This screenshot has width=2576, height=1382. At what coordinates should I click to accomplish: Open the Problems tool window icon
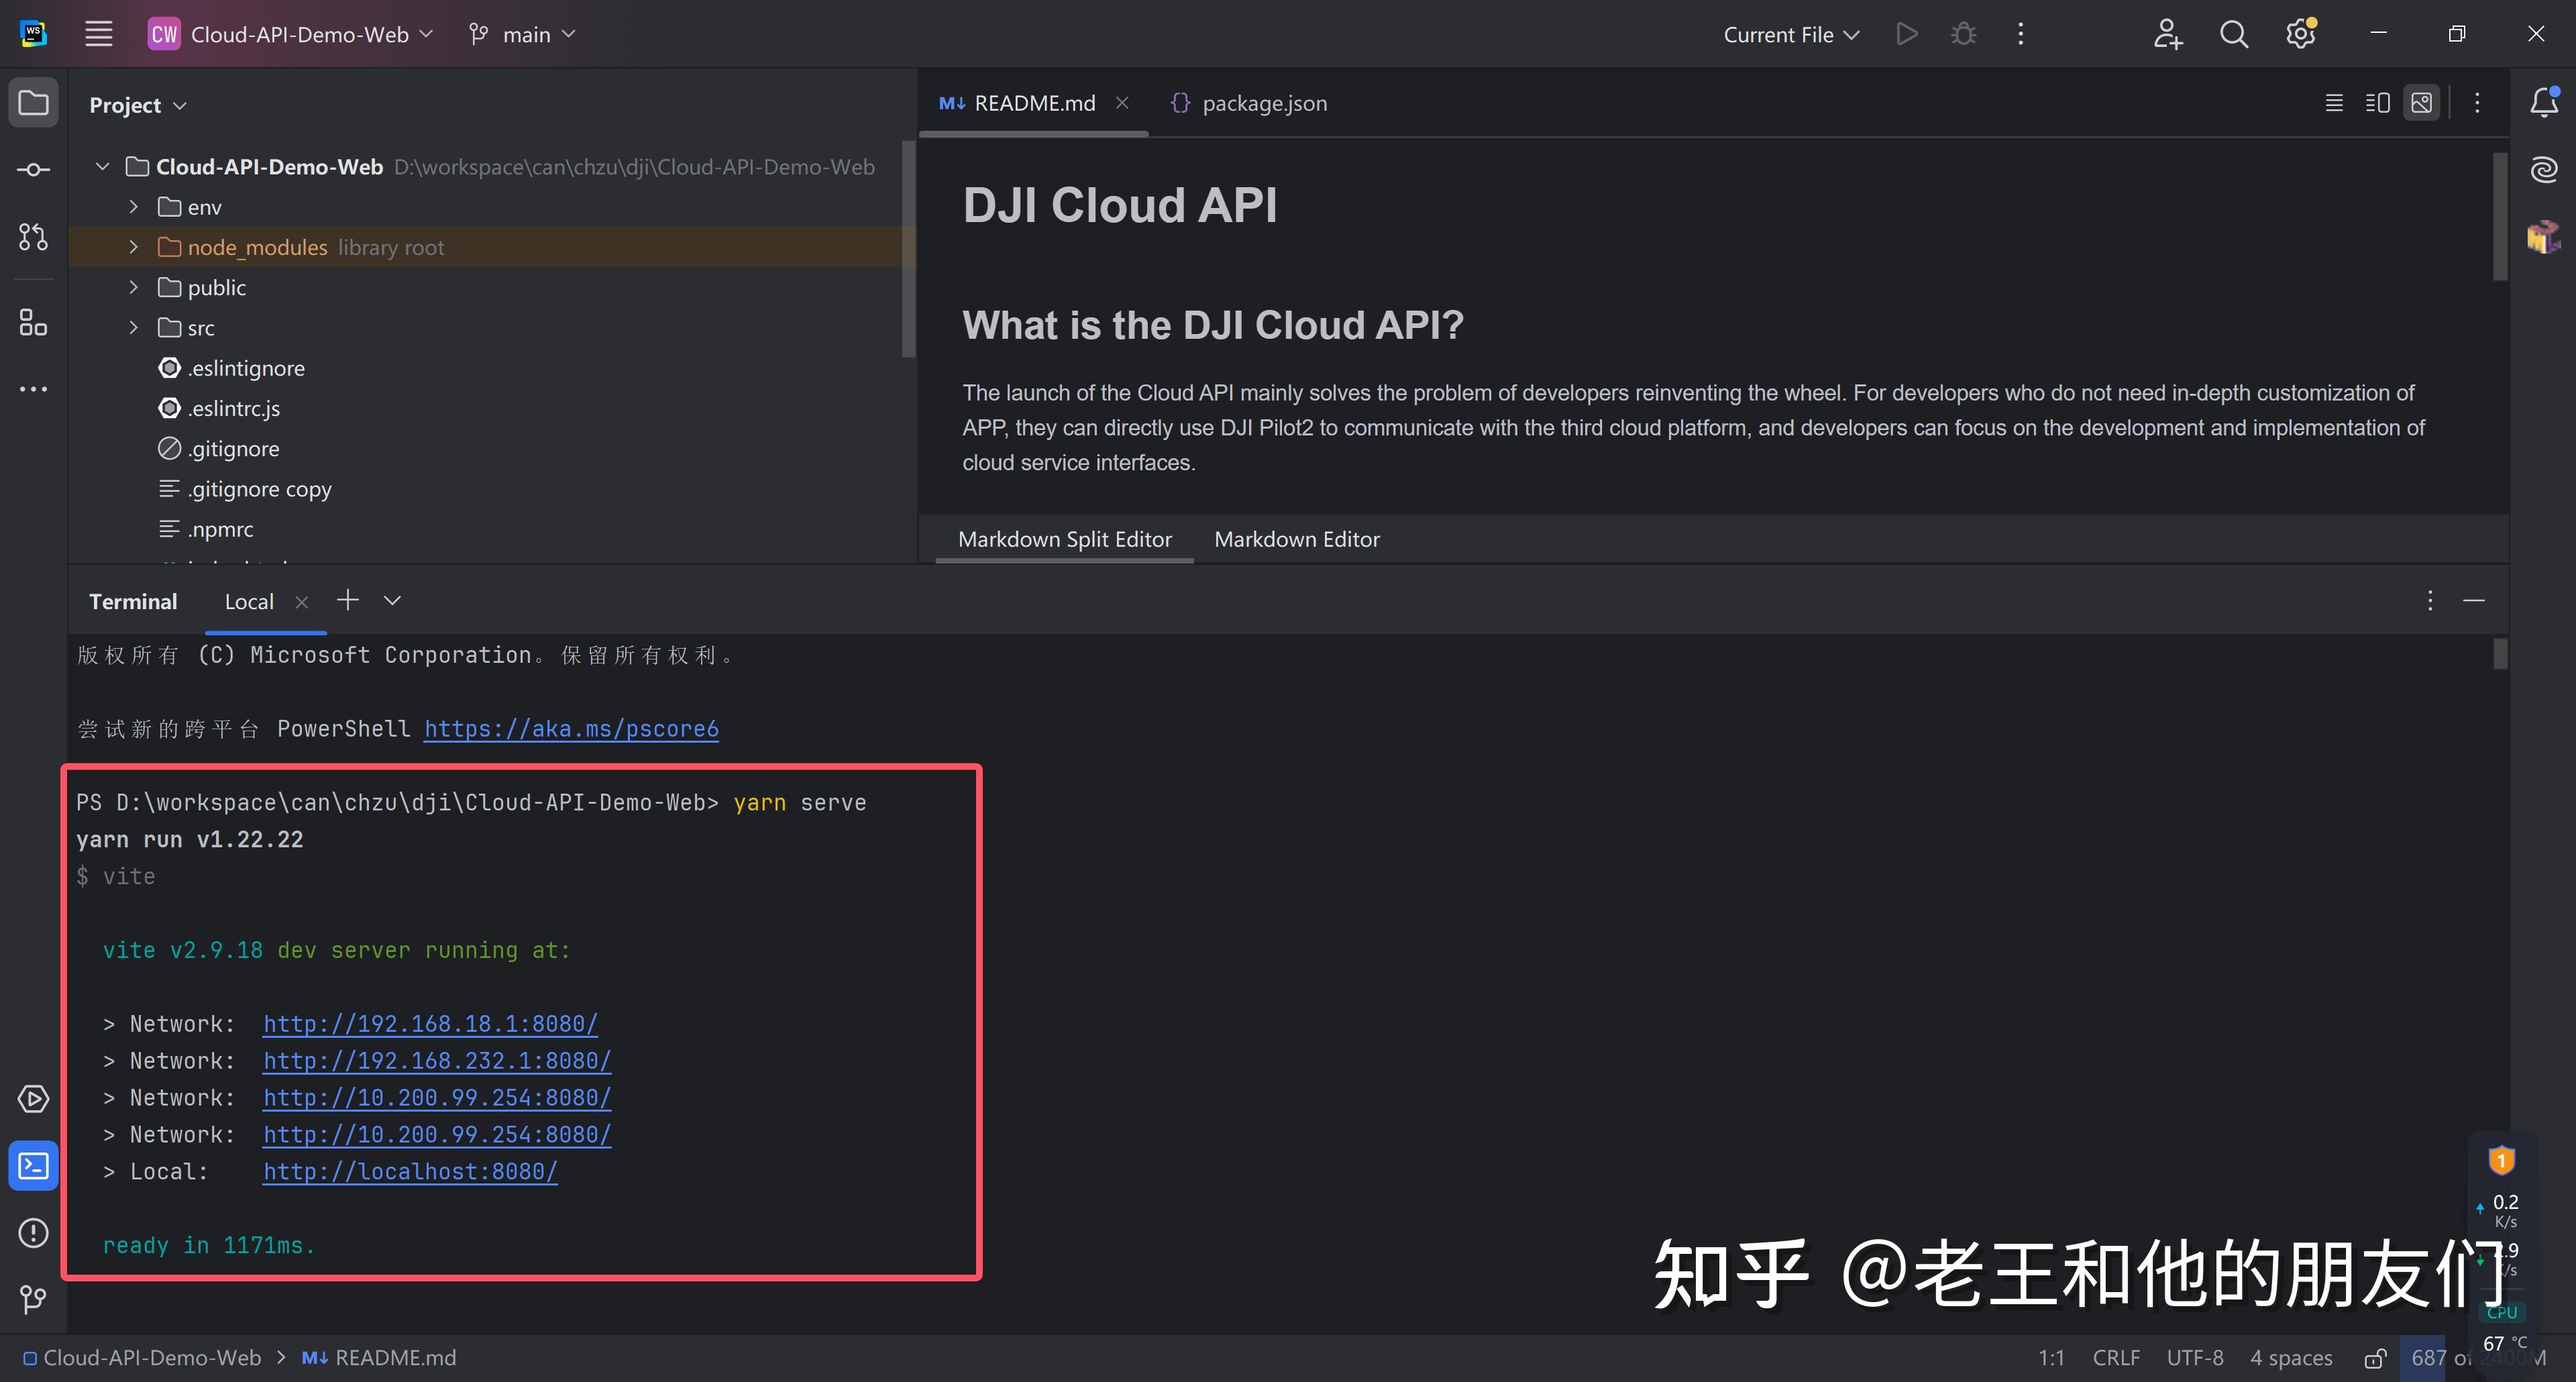33,1233
